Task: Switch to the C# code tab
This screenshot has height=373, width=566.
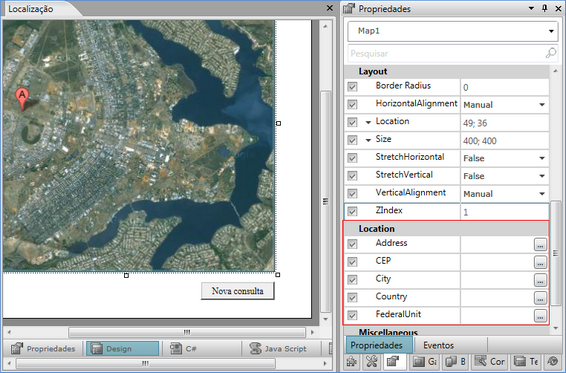Action: point(184,348)
